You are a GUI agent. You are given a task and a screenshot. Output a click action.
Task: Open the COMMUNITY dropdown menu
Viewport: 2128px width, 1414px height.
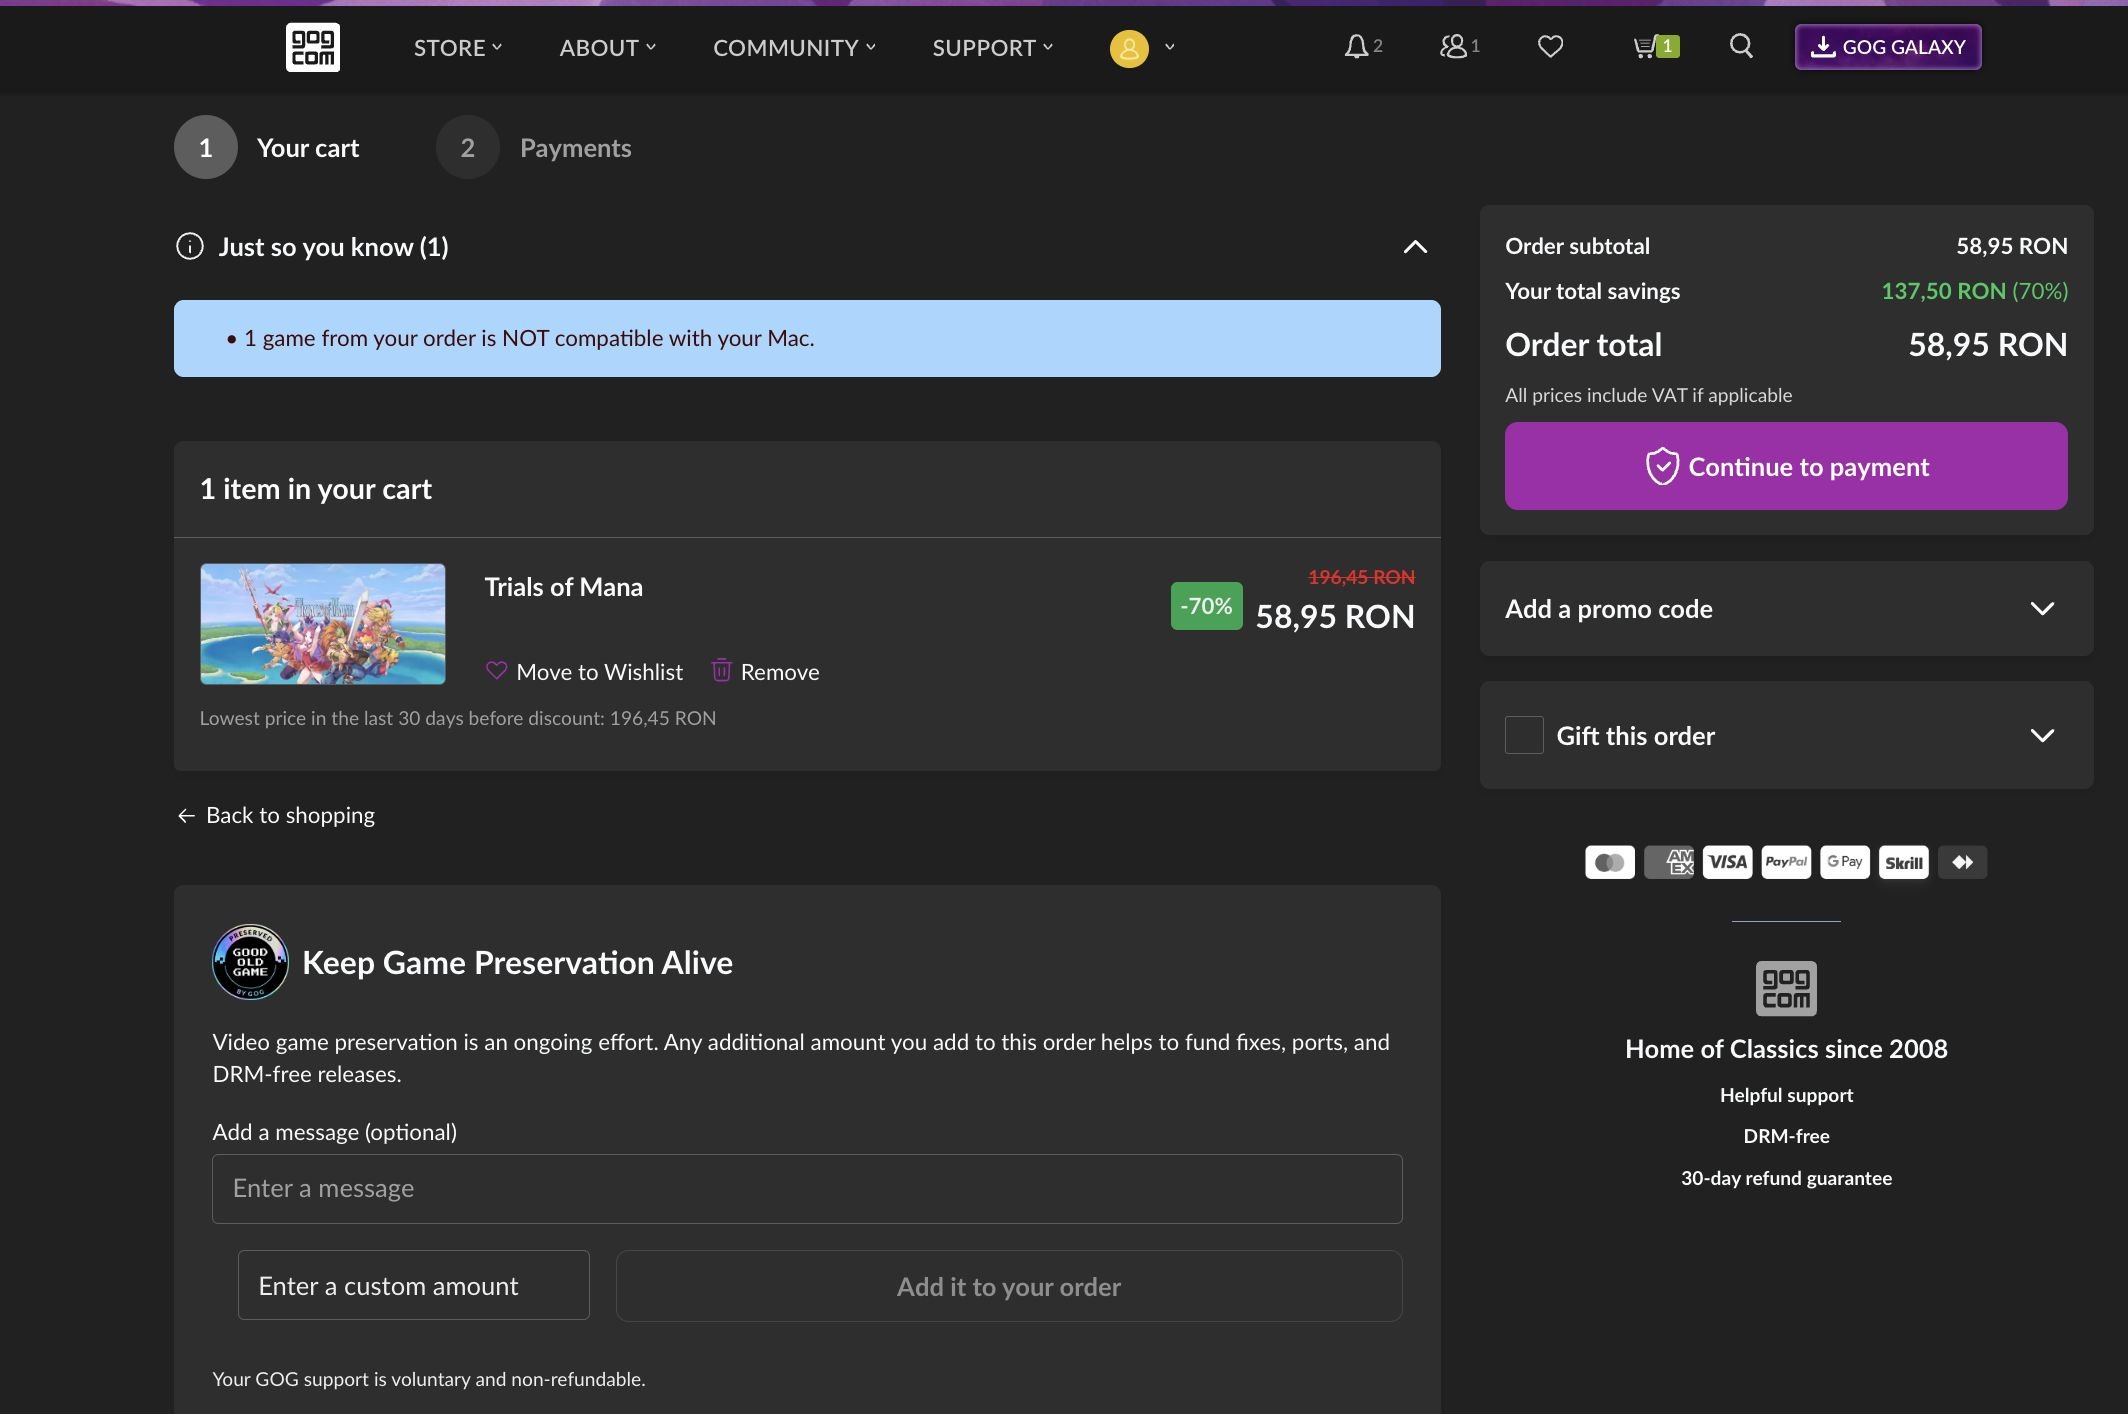click(x=795, y=47)
